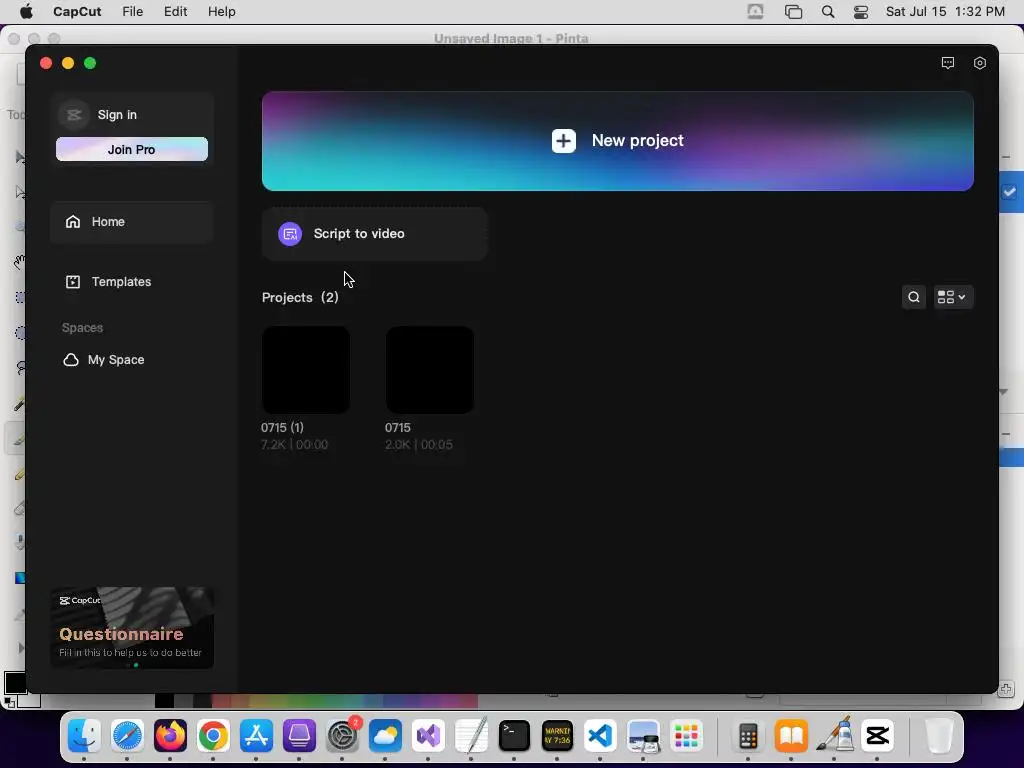This screenshot has height=768, width=1024.
Task: Click the checked checkbox in Pinta window
Action: (1010, 192)
